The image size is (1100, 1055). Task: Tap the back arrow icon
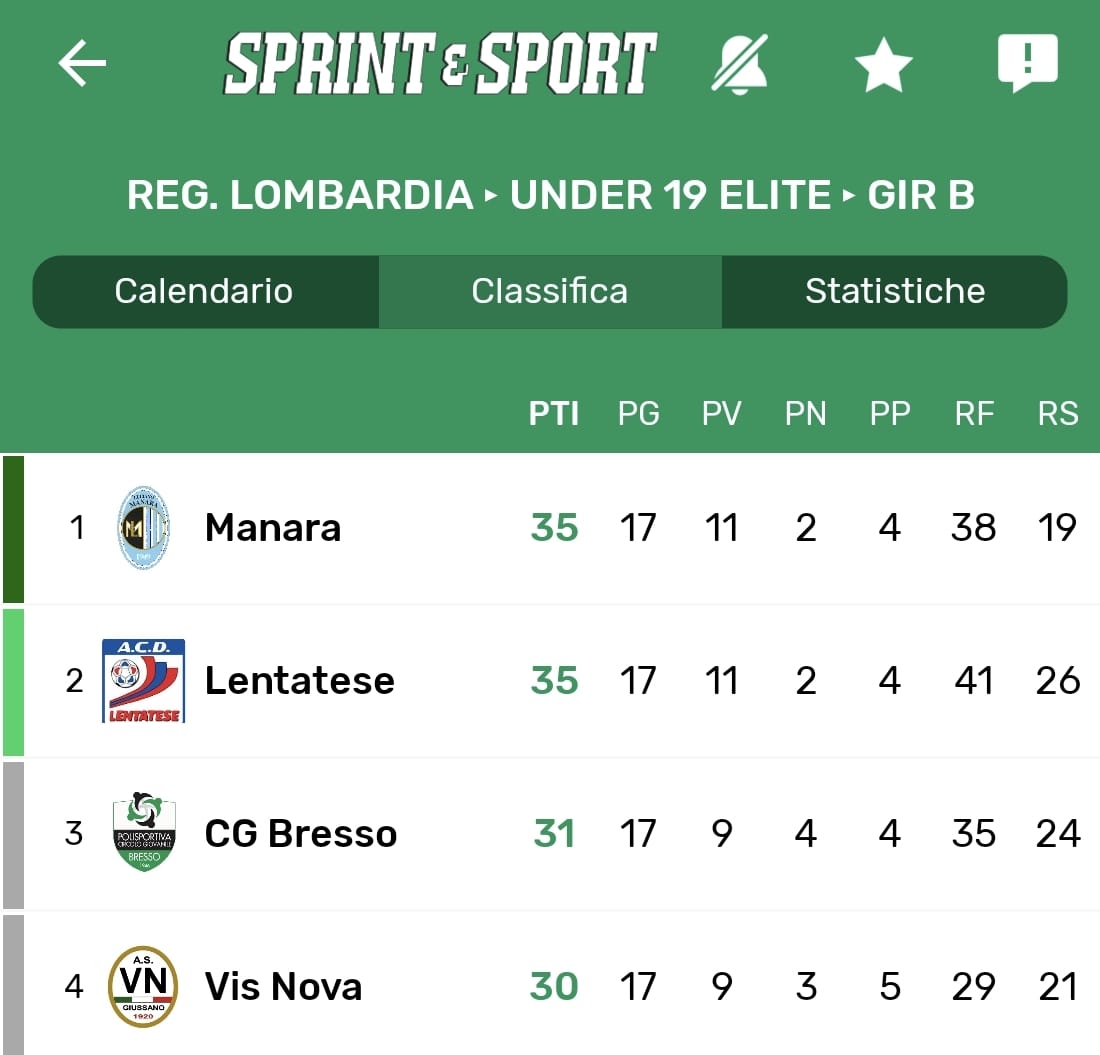[82, 64]
